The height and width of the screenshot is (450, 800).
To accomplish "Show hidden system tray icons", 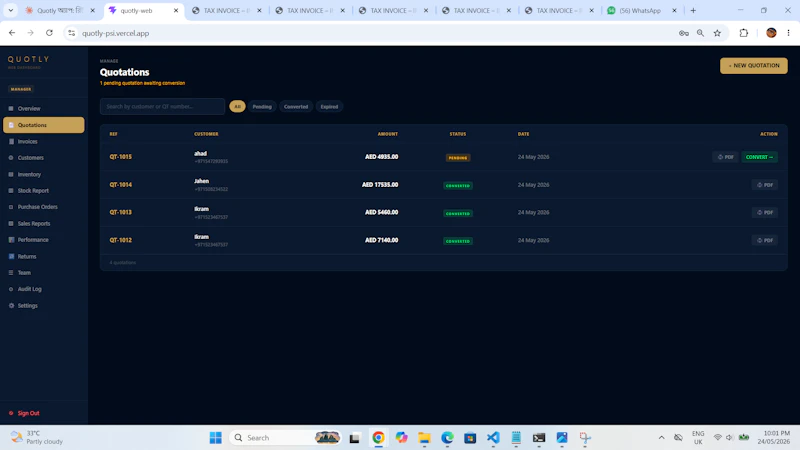I will (661, 438).
